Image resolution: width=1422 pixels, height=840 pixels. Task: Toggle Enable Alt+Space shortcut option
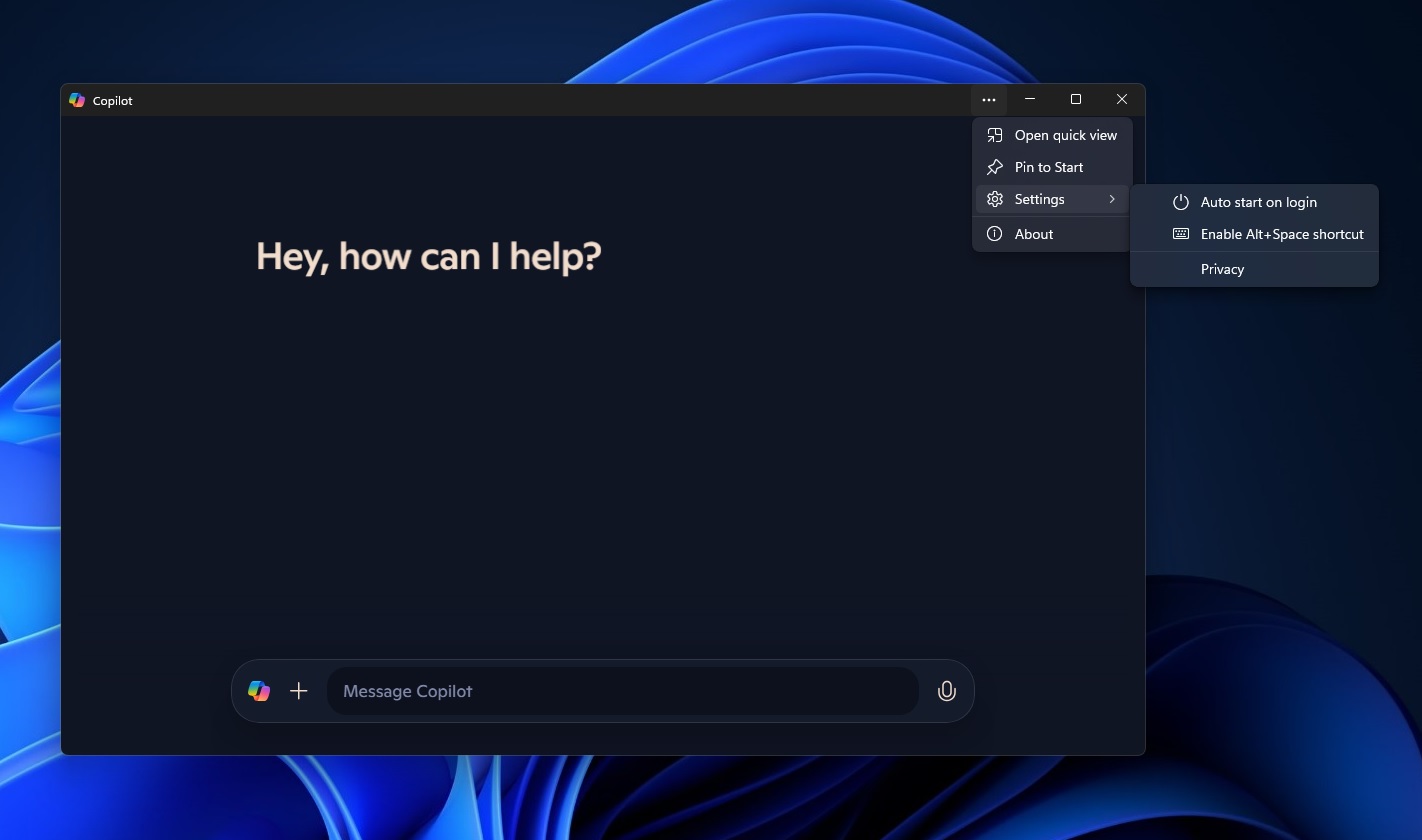pos(1254,234)
